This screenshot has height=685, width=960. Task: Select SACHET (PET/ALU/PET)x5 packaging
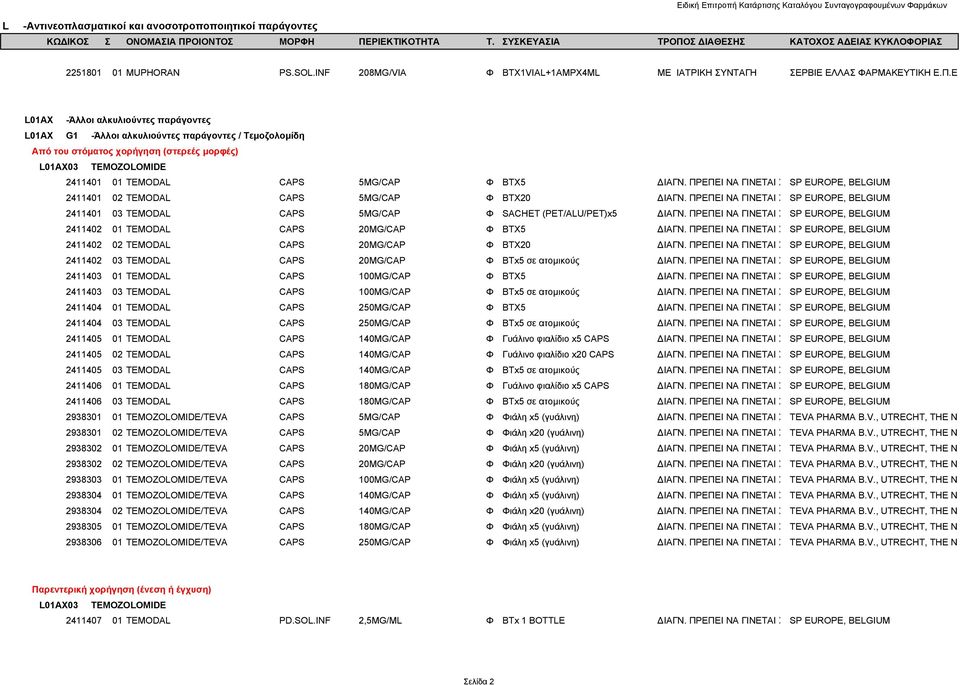(560, 214)
